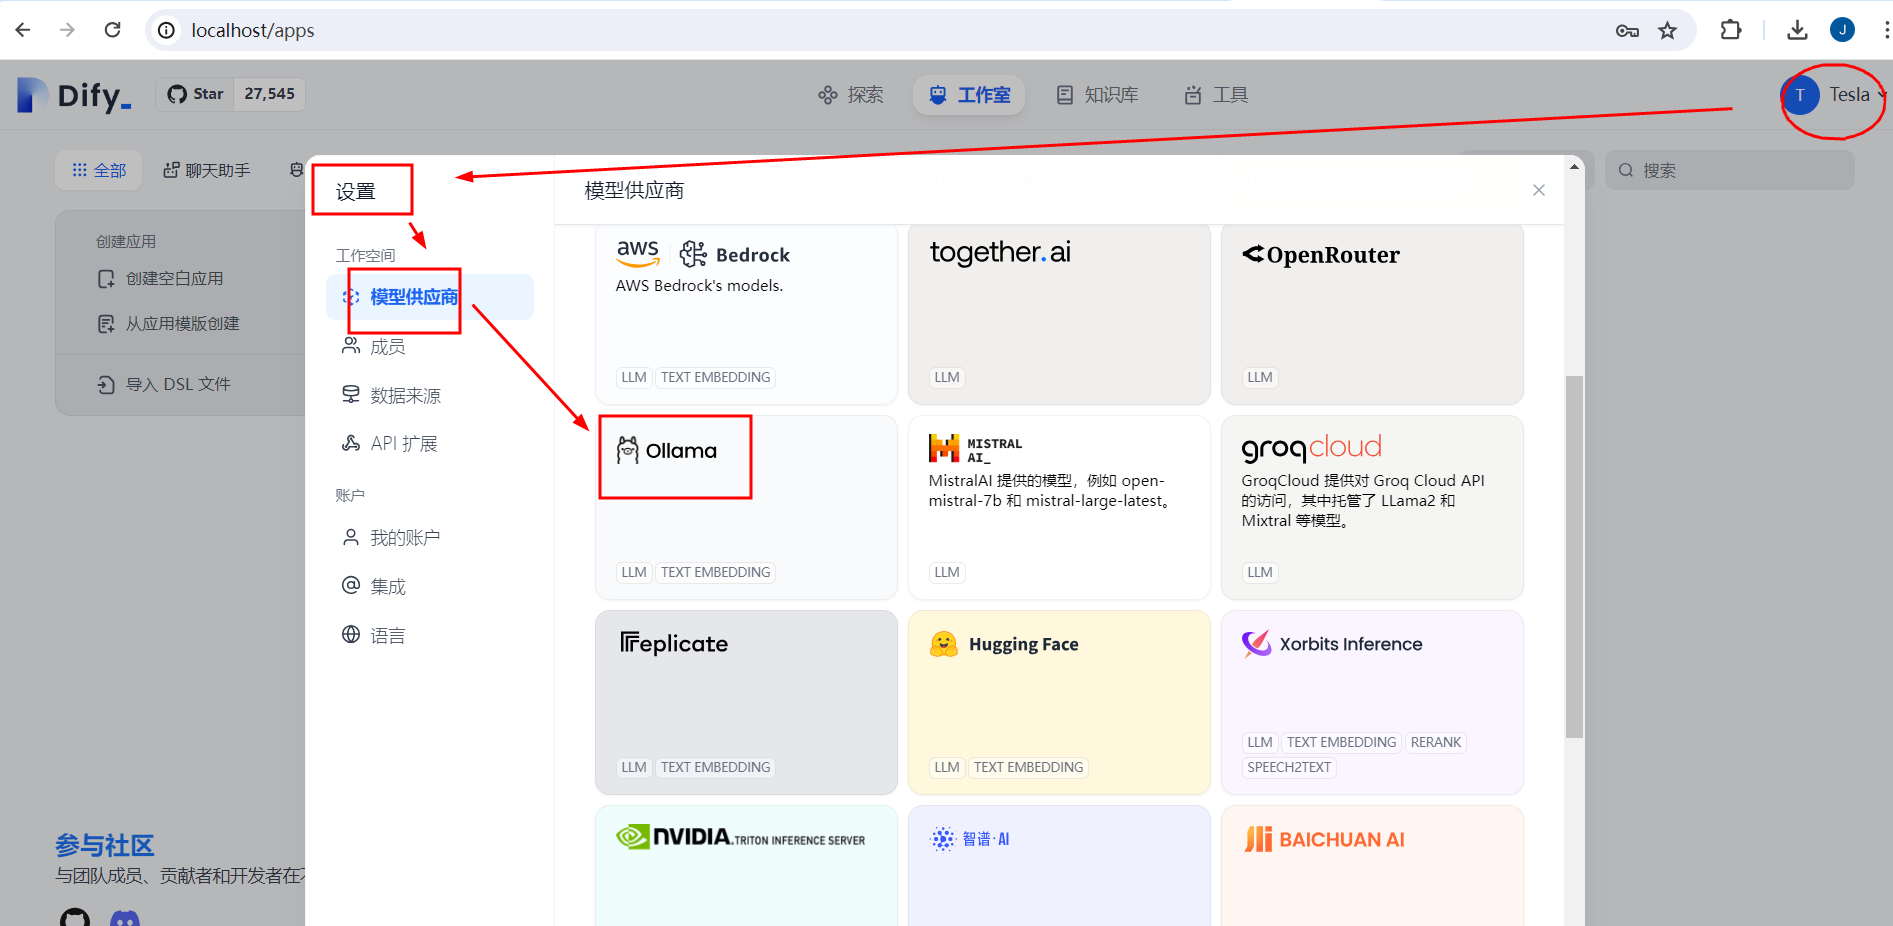Click the Dify logo
The width and height of the screenshot is (1893, 926).
75,95
